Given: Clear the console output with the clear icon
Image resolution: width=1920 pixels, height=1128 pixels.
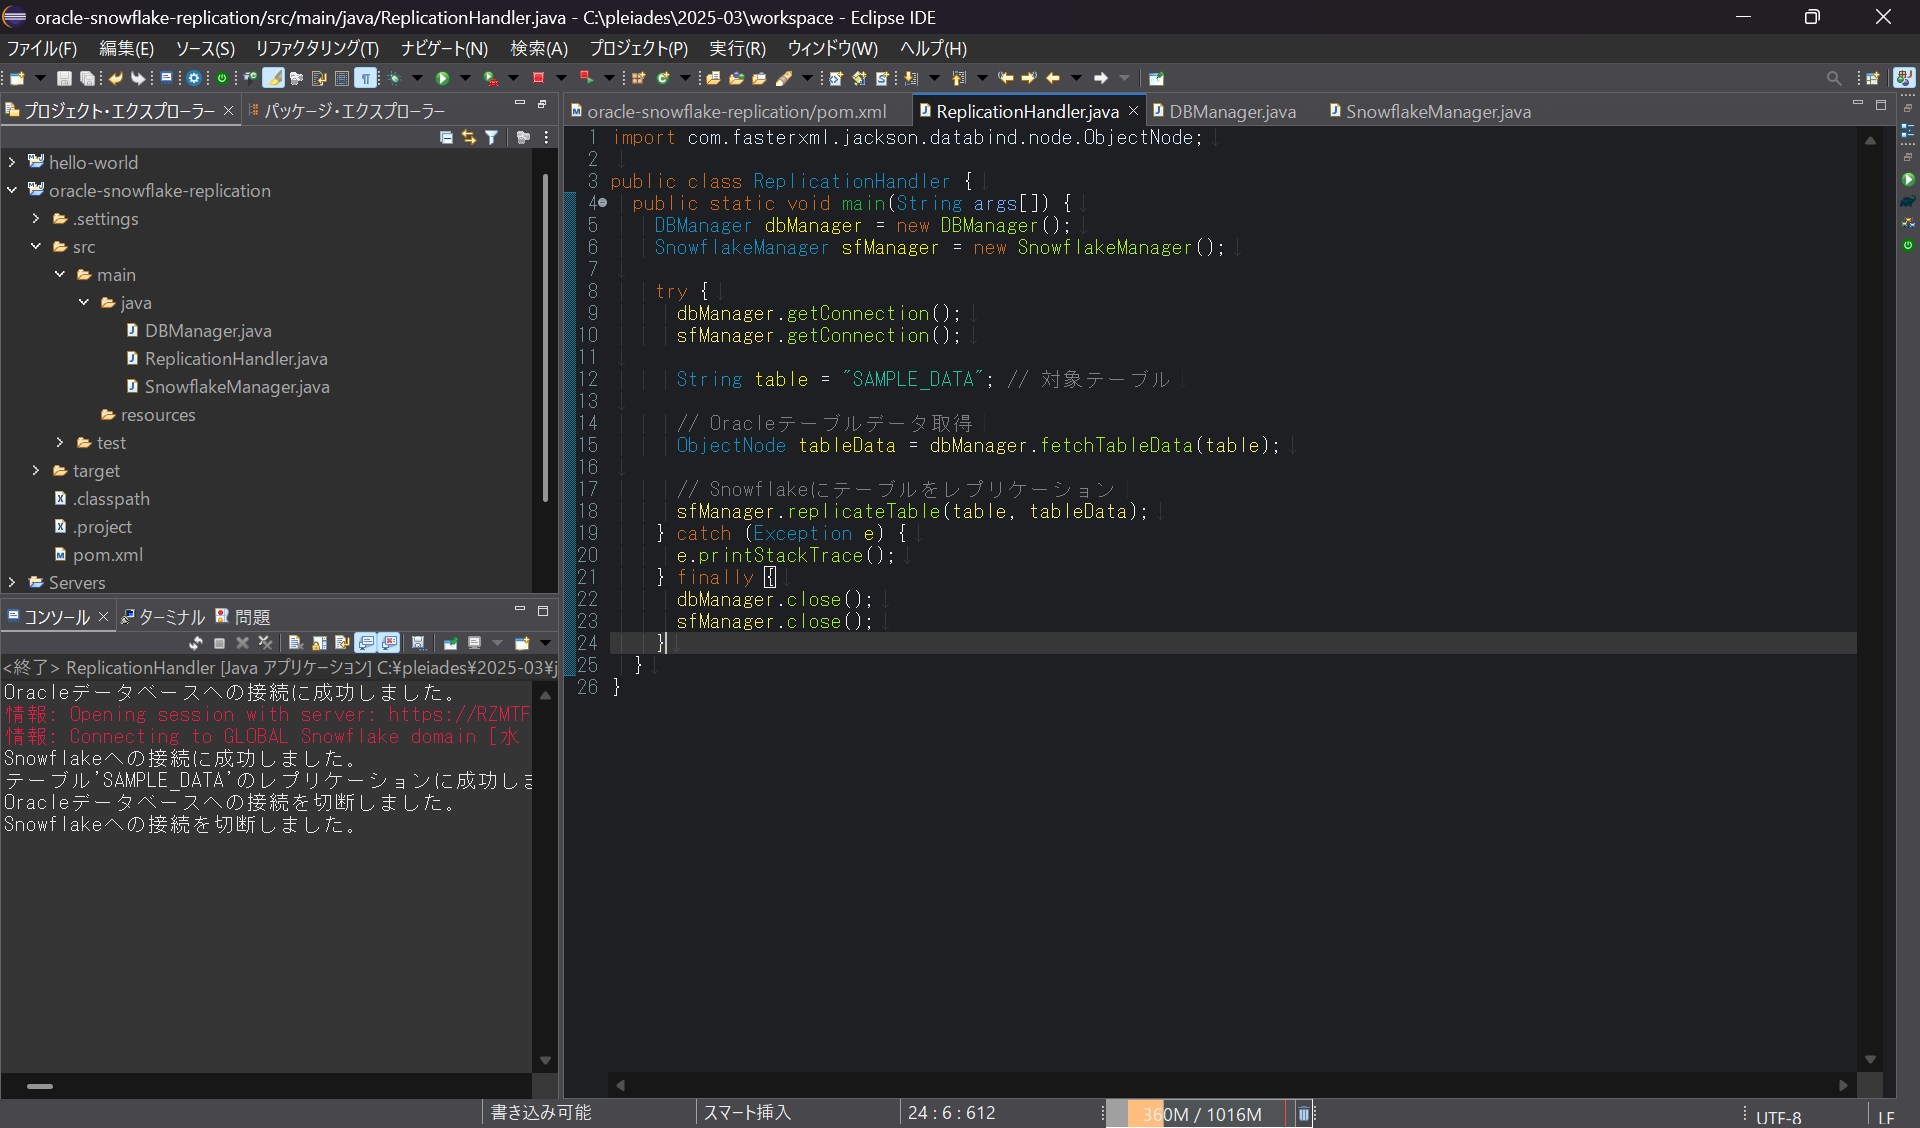Looking at the screenshot, I should 295,643.
